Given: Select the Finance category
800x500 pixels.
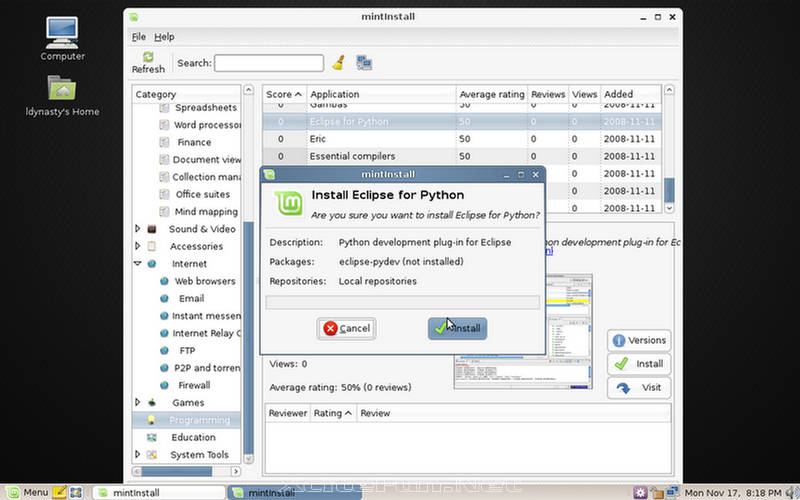Looking at the screenshot, I should [x=194, y=142].
